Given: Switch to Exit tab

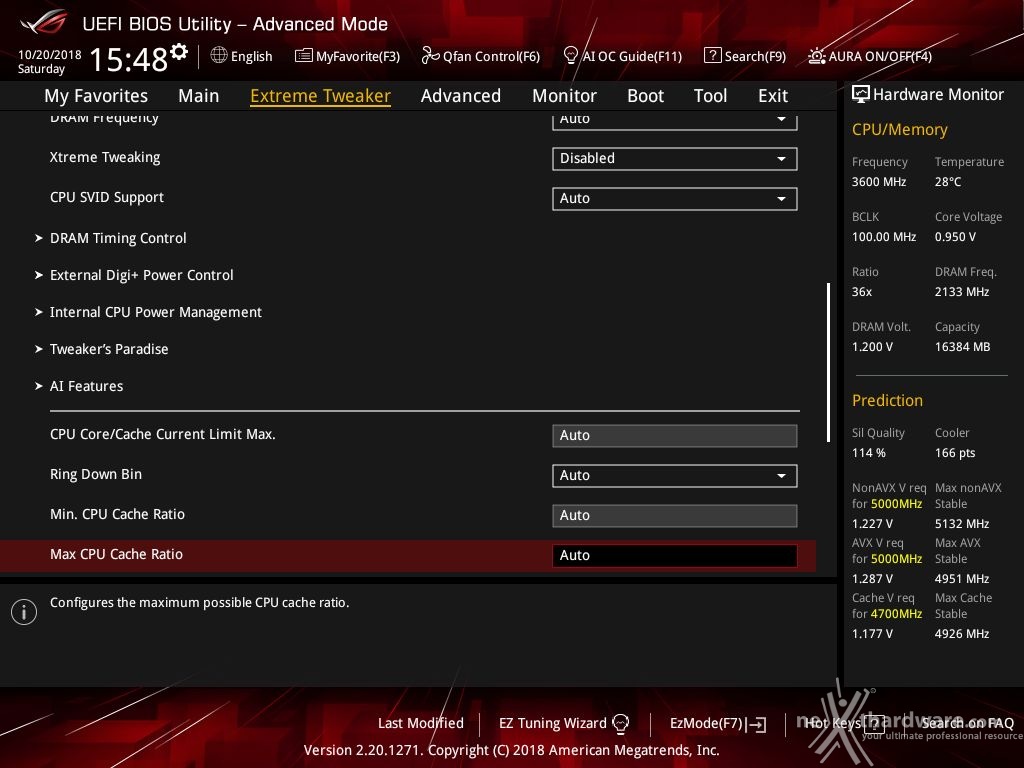Looking at the screenshot, I should [x=773, y=96].
